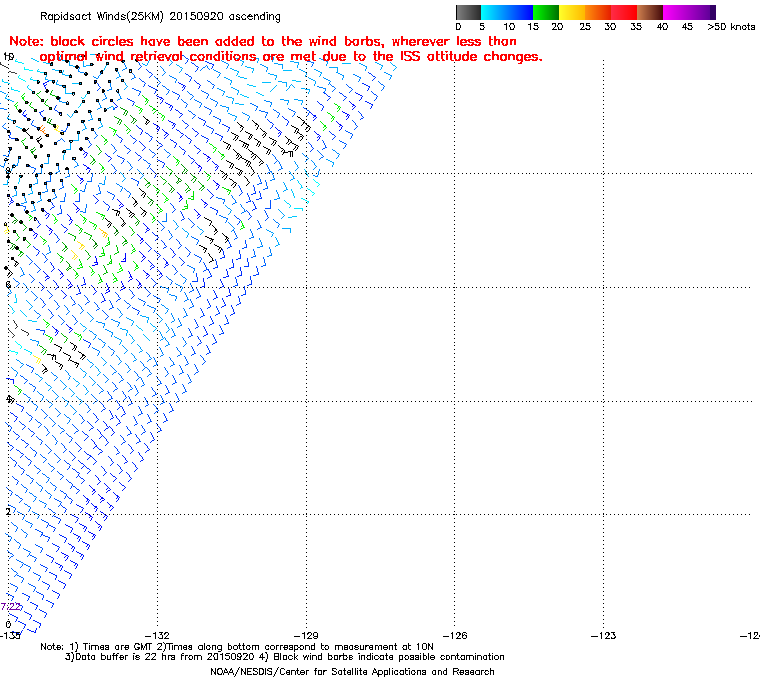Click the '40' legend scale label

(x=662, y=27)
